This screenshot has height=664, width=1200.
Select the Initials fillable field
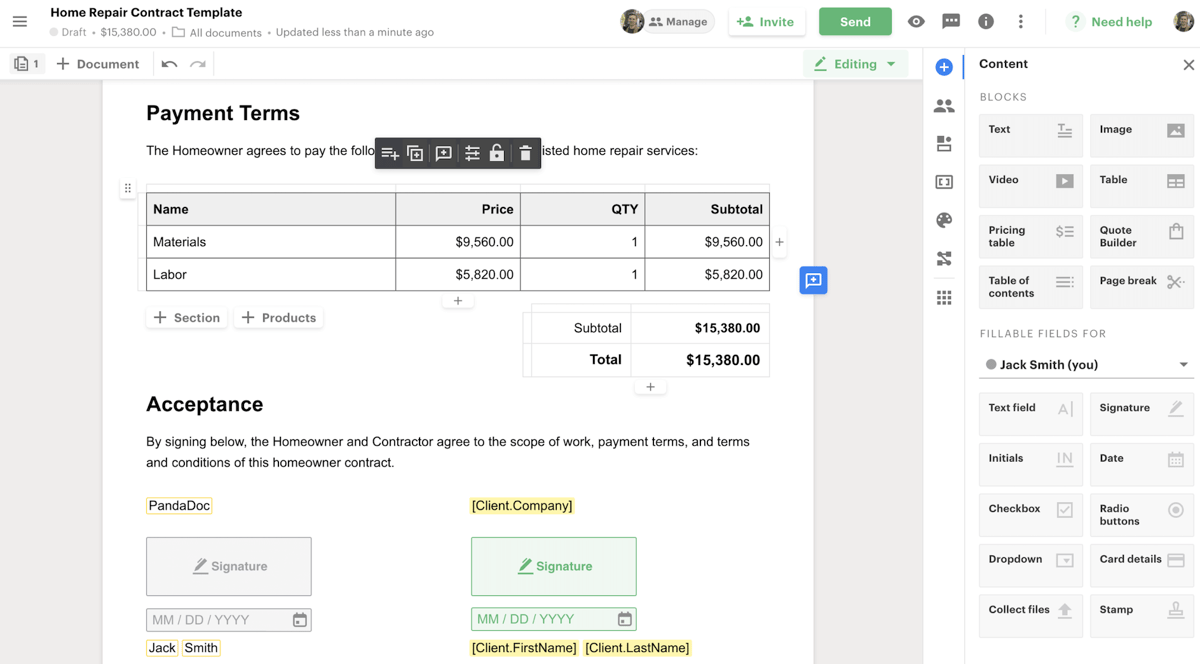tap(1030, 464)
